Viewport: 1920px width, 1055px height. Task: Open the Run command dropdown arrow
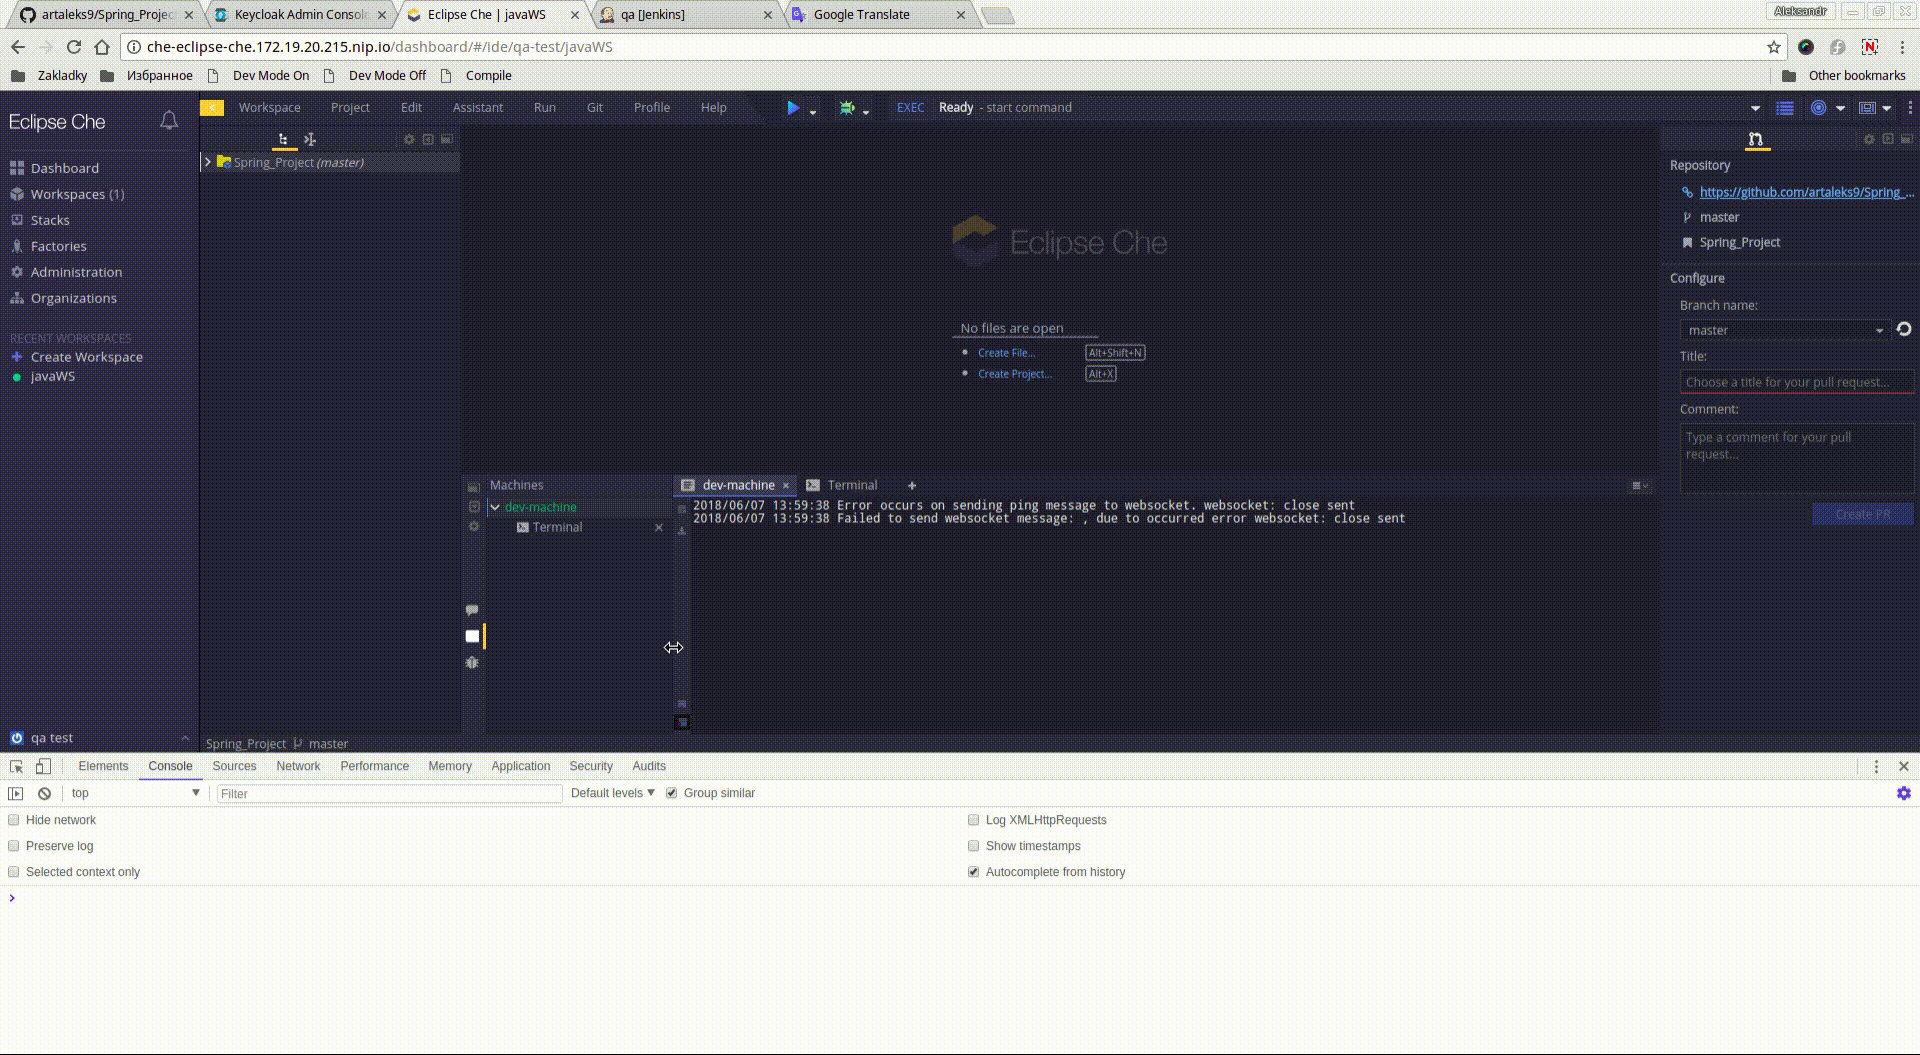813,112
